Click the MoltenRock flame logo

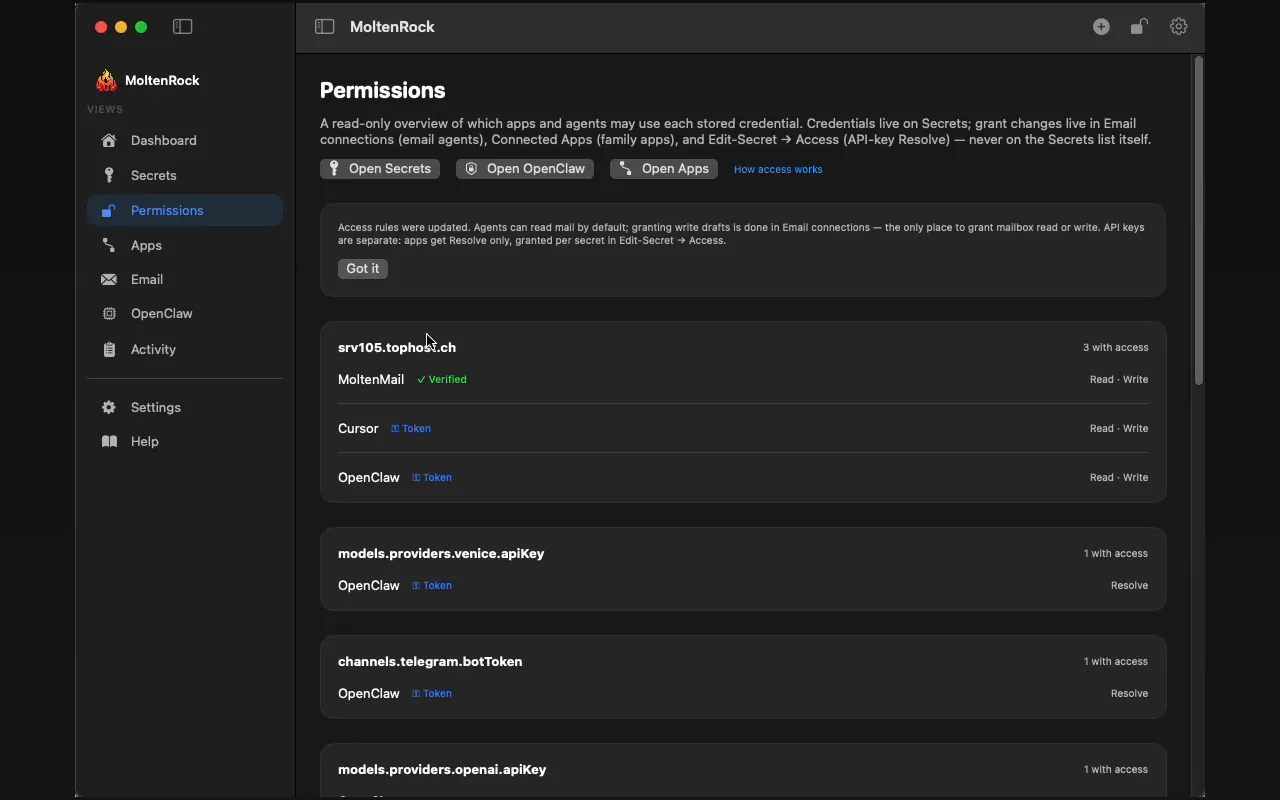coord(106,80)
